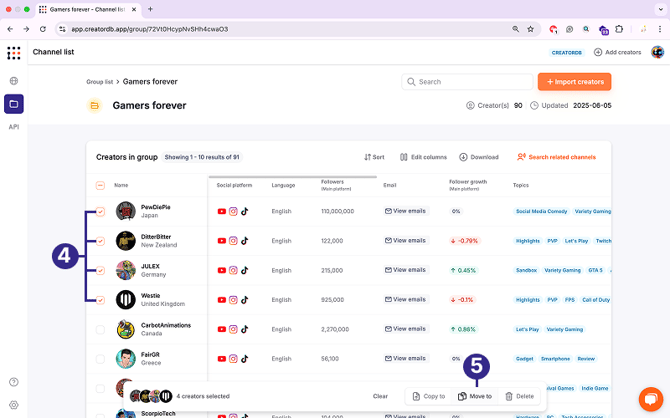This screenshot has width=670, height=418.
Task: Open the browser extensions puzzle icon
Action: click(x=619, y=29)
